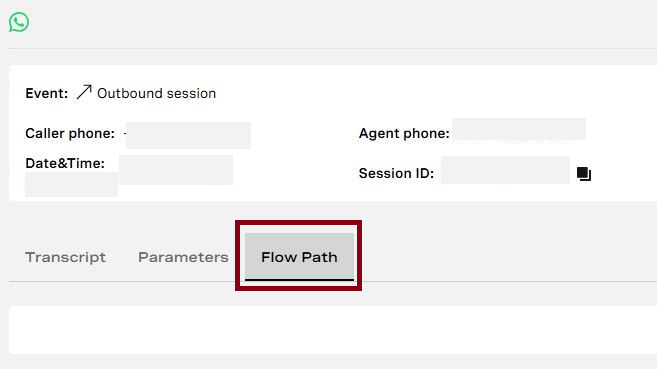Click the redacted box under Date&Time label
Image resolution: width=663 pixels, height=369 pixels.
tap(71, 184)
